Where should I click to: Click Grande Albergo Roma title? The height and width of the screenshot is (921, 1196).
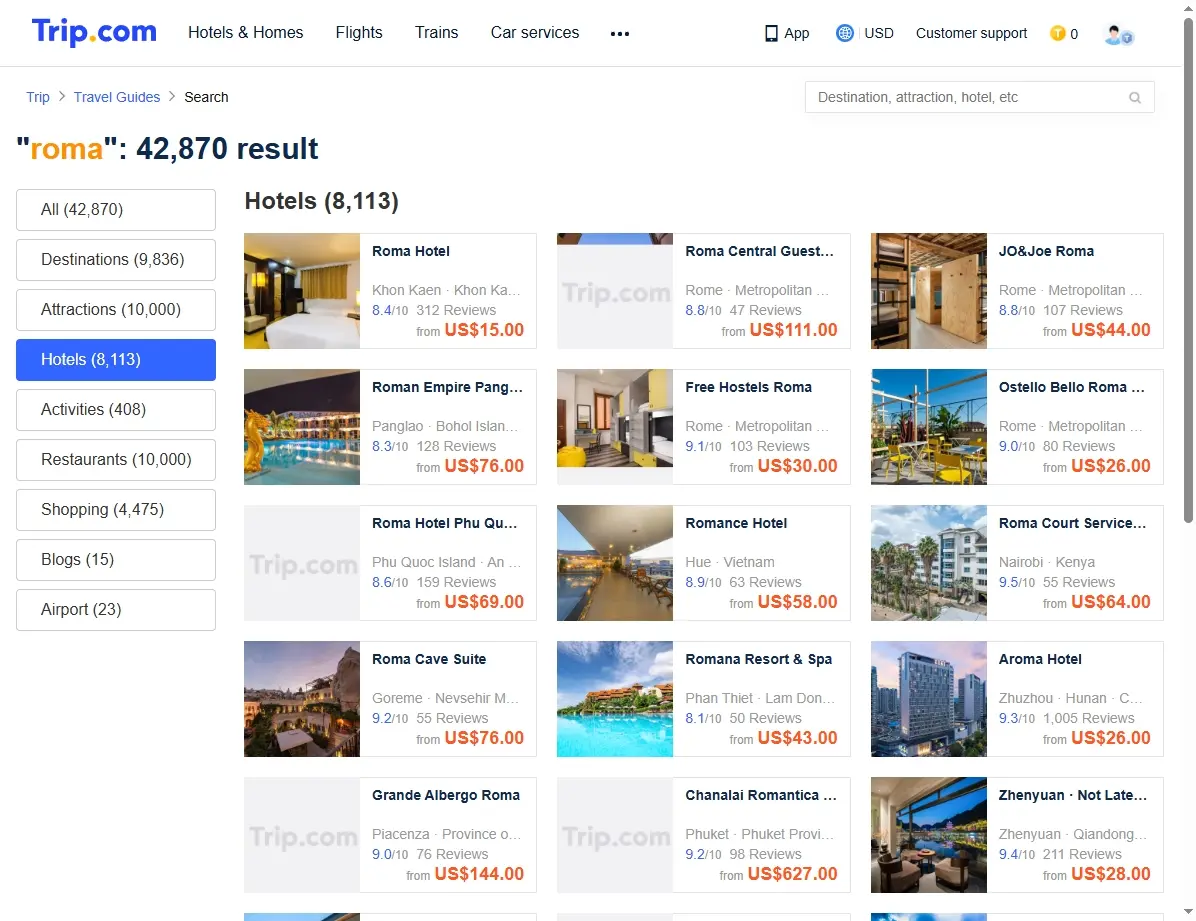point(445,794)
